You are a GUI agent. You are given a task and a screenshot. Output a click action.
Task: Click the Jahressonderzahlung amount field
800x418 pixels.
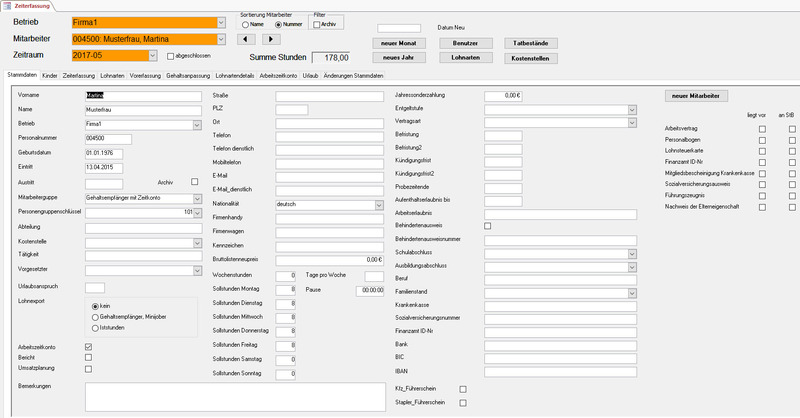pyautogui.click(x=503, y=96)
